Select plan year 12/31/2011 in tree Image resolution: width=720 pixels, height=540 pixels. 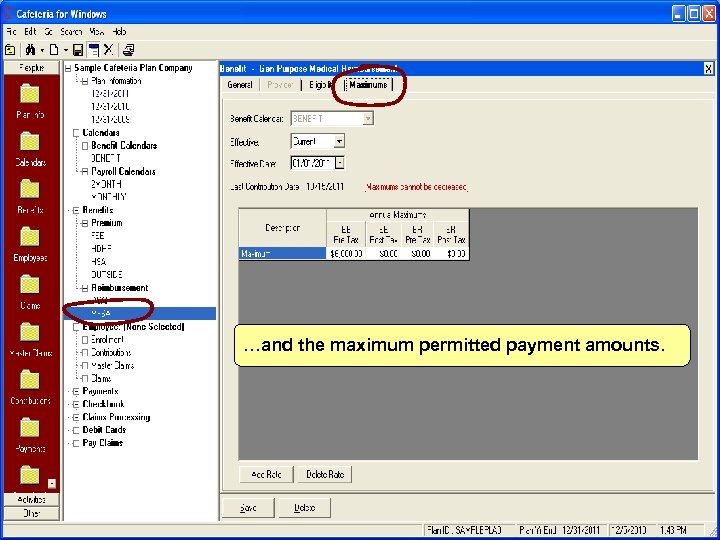click(x=110, y=94)
